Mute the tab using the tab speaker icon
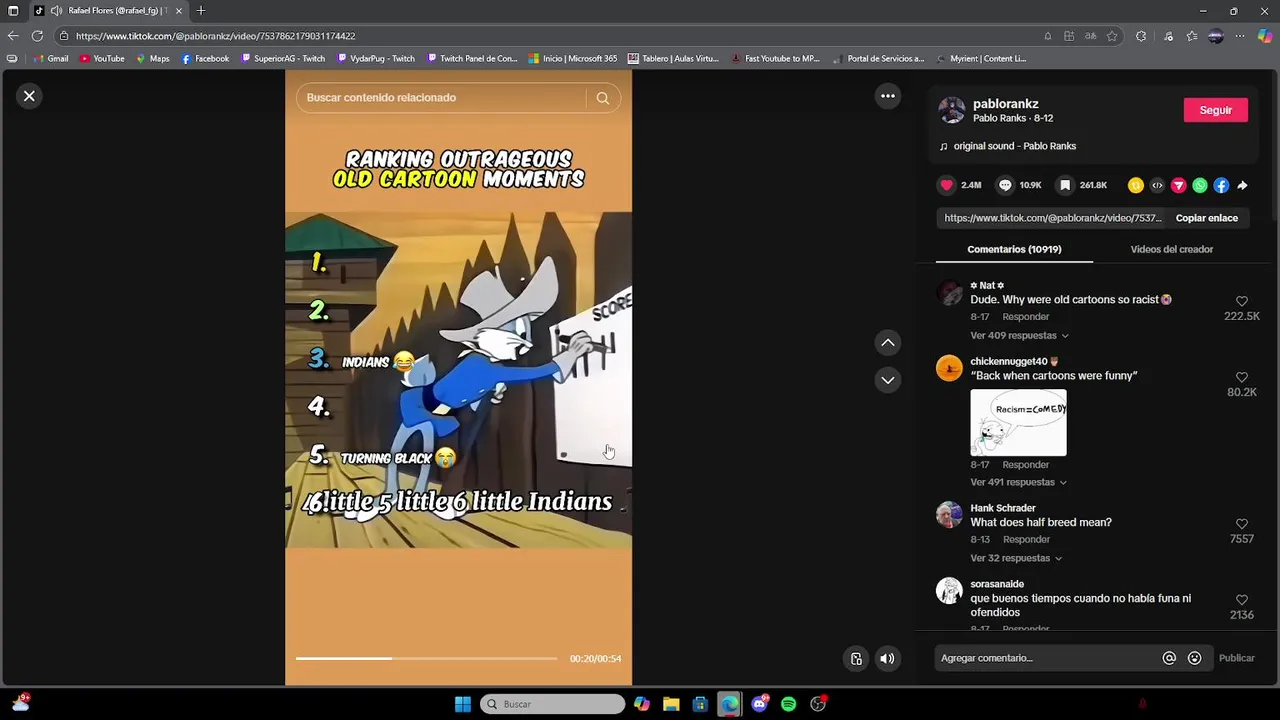The image size is (1280, 720). tap(56, 11)
